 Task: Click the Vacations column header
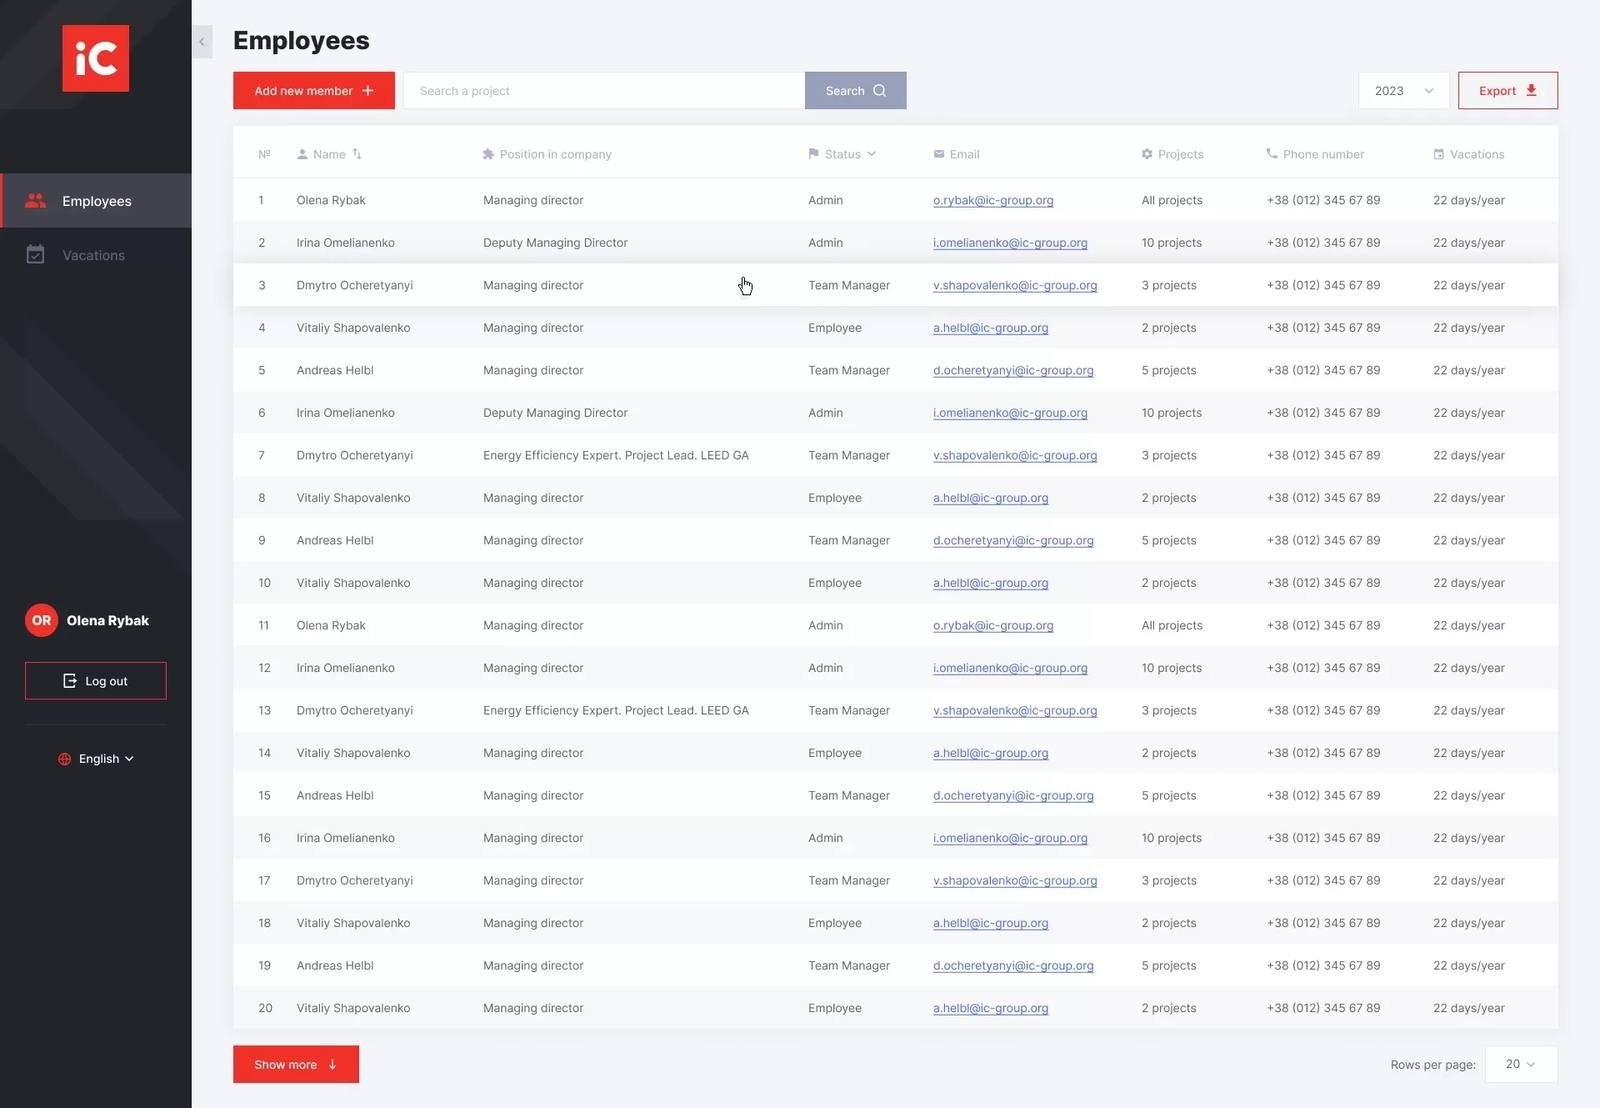(1468, 154)
